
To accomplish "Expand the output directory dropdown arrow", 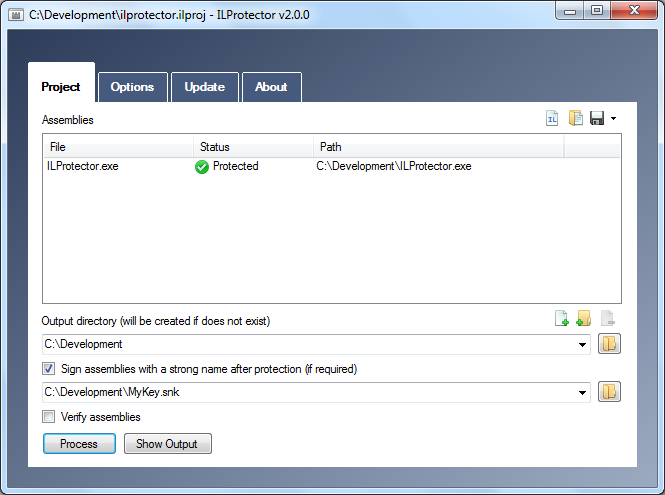I will (583, 344).
